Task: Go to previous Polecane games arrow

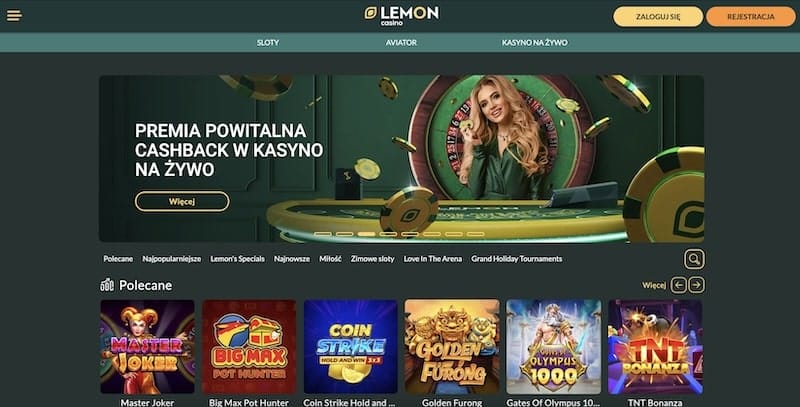Action: click(x=679, y=285)
